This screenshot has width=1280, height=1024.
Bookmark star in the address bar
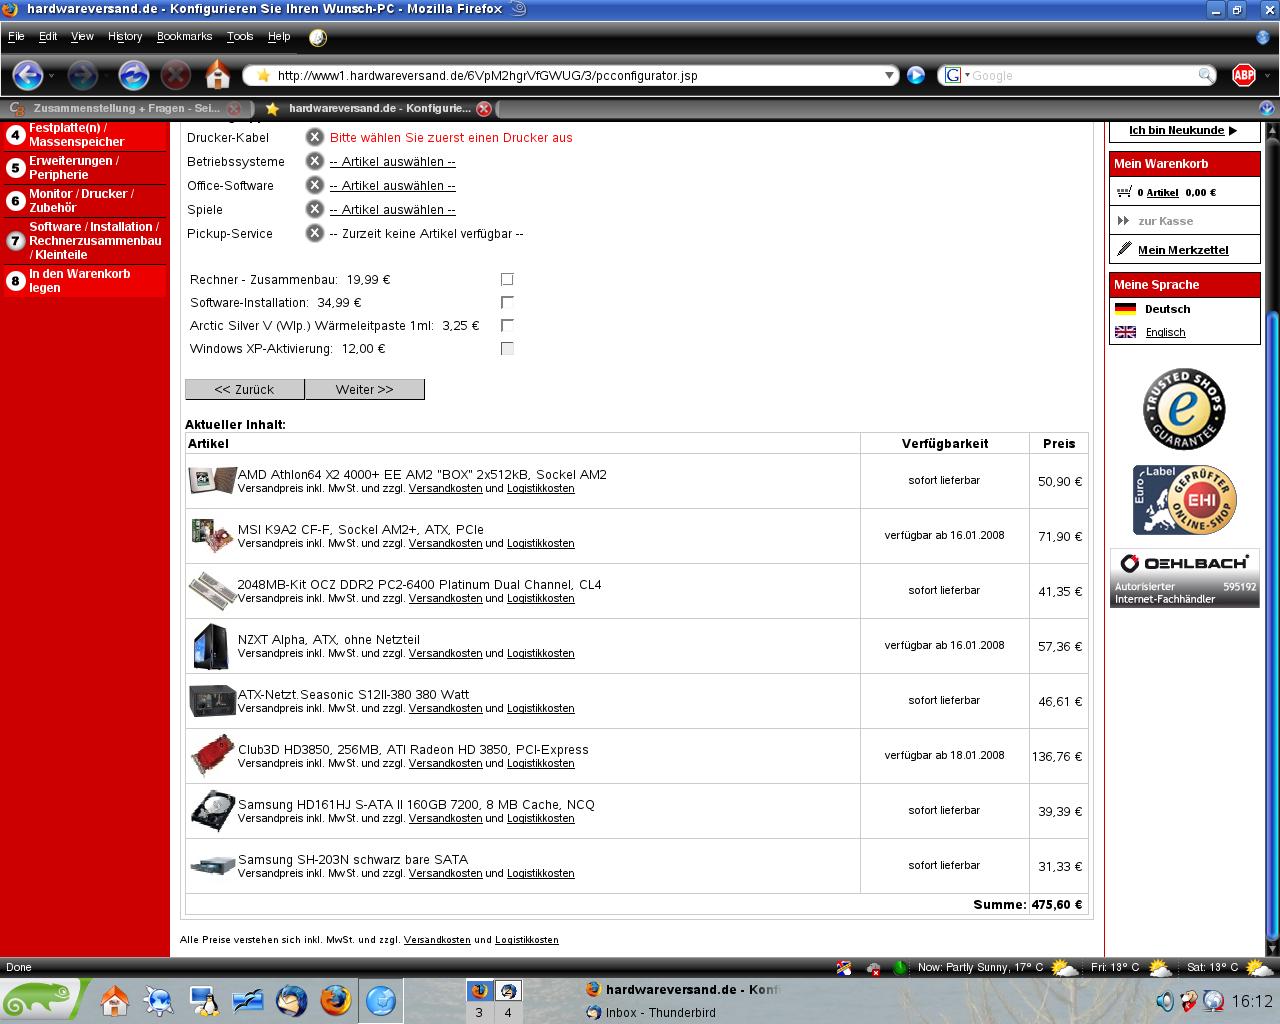click(x=263, y=75)
